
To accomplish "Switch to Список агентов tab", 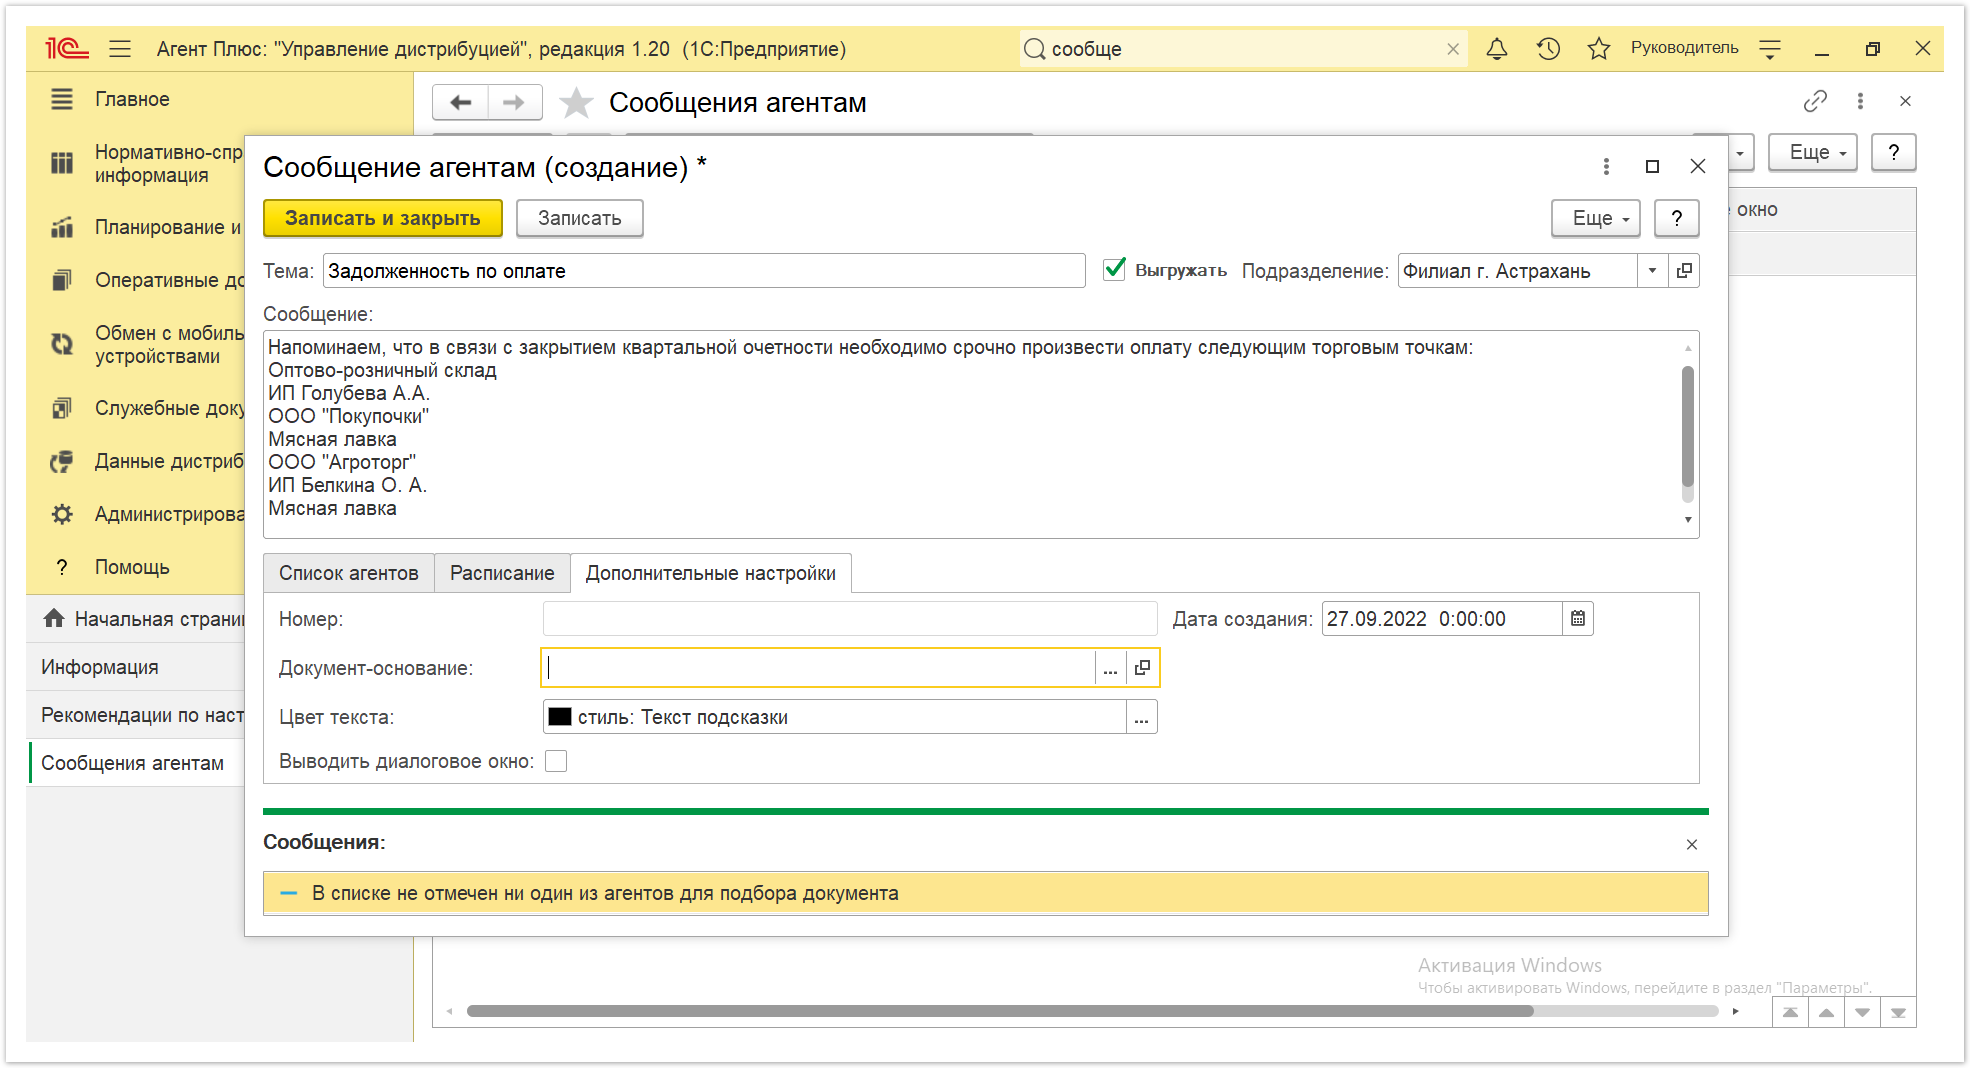I will 349,573.
